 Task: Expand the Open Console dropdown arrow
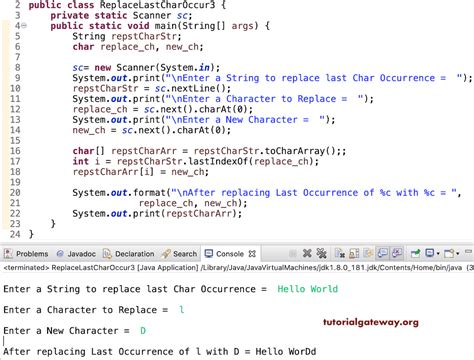click(x=458, y=254)
